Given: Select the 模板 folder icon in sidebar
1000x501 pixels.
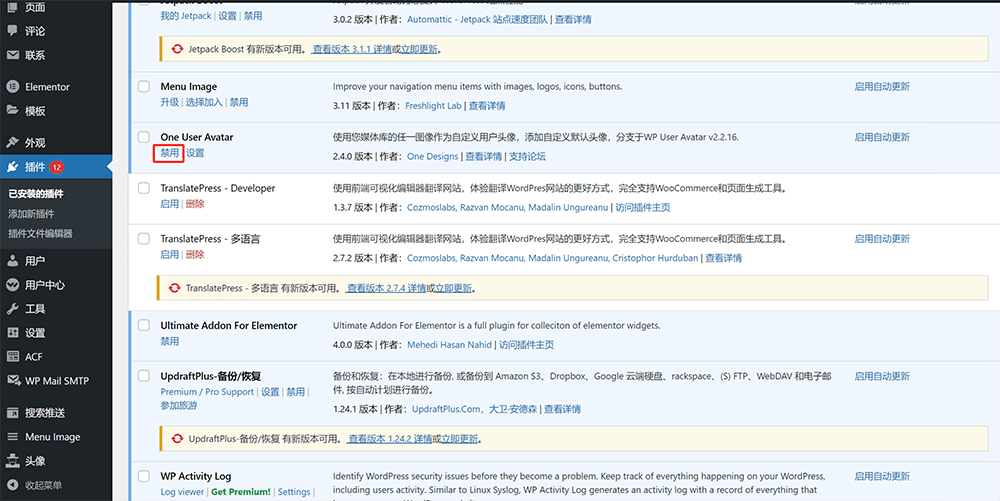Looking at the screenshot, I should click(12, 111).
